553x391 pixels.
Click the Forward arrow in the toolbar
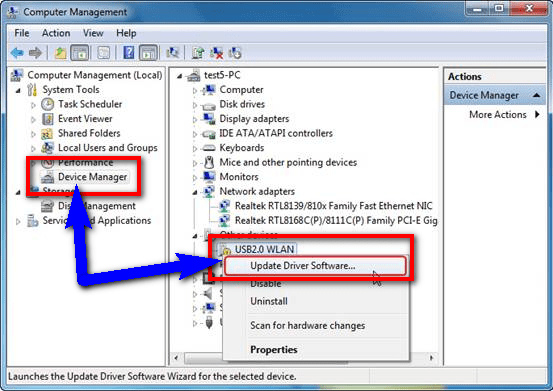[35, 53]
